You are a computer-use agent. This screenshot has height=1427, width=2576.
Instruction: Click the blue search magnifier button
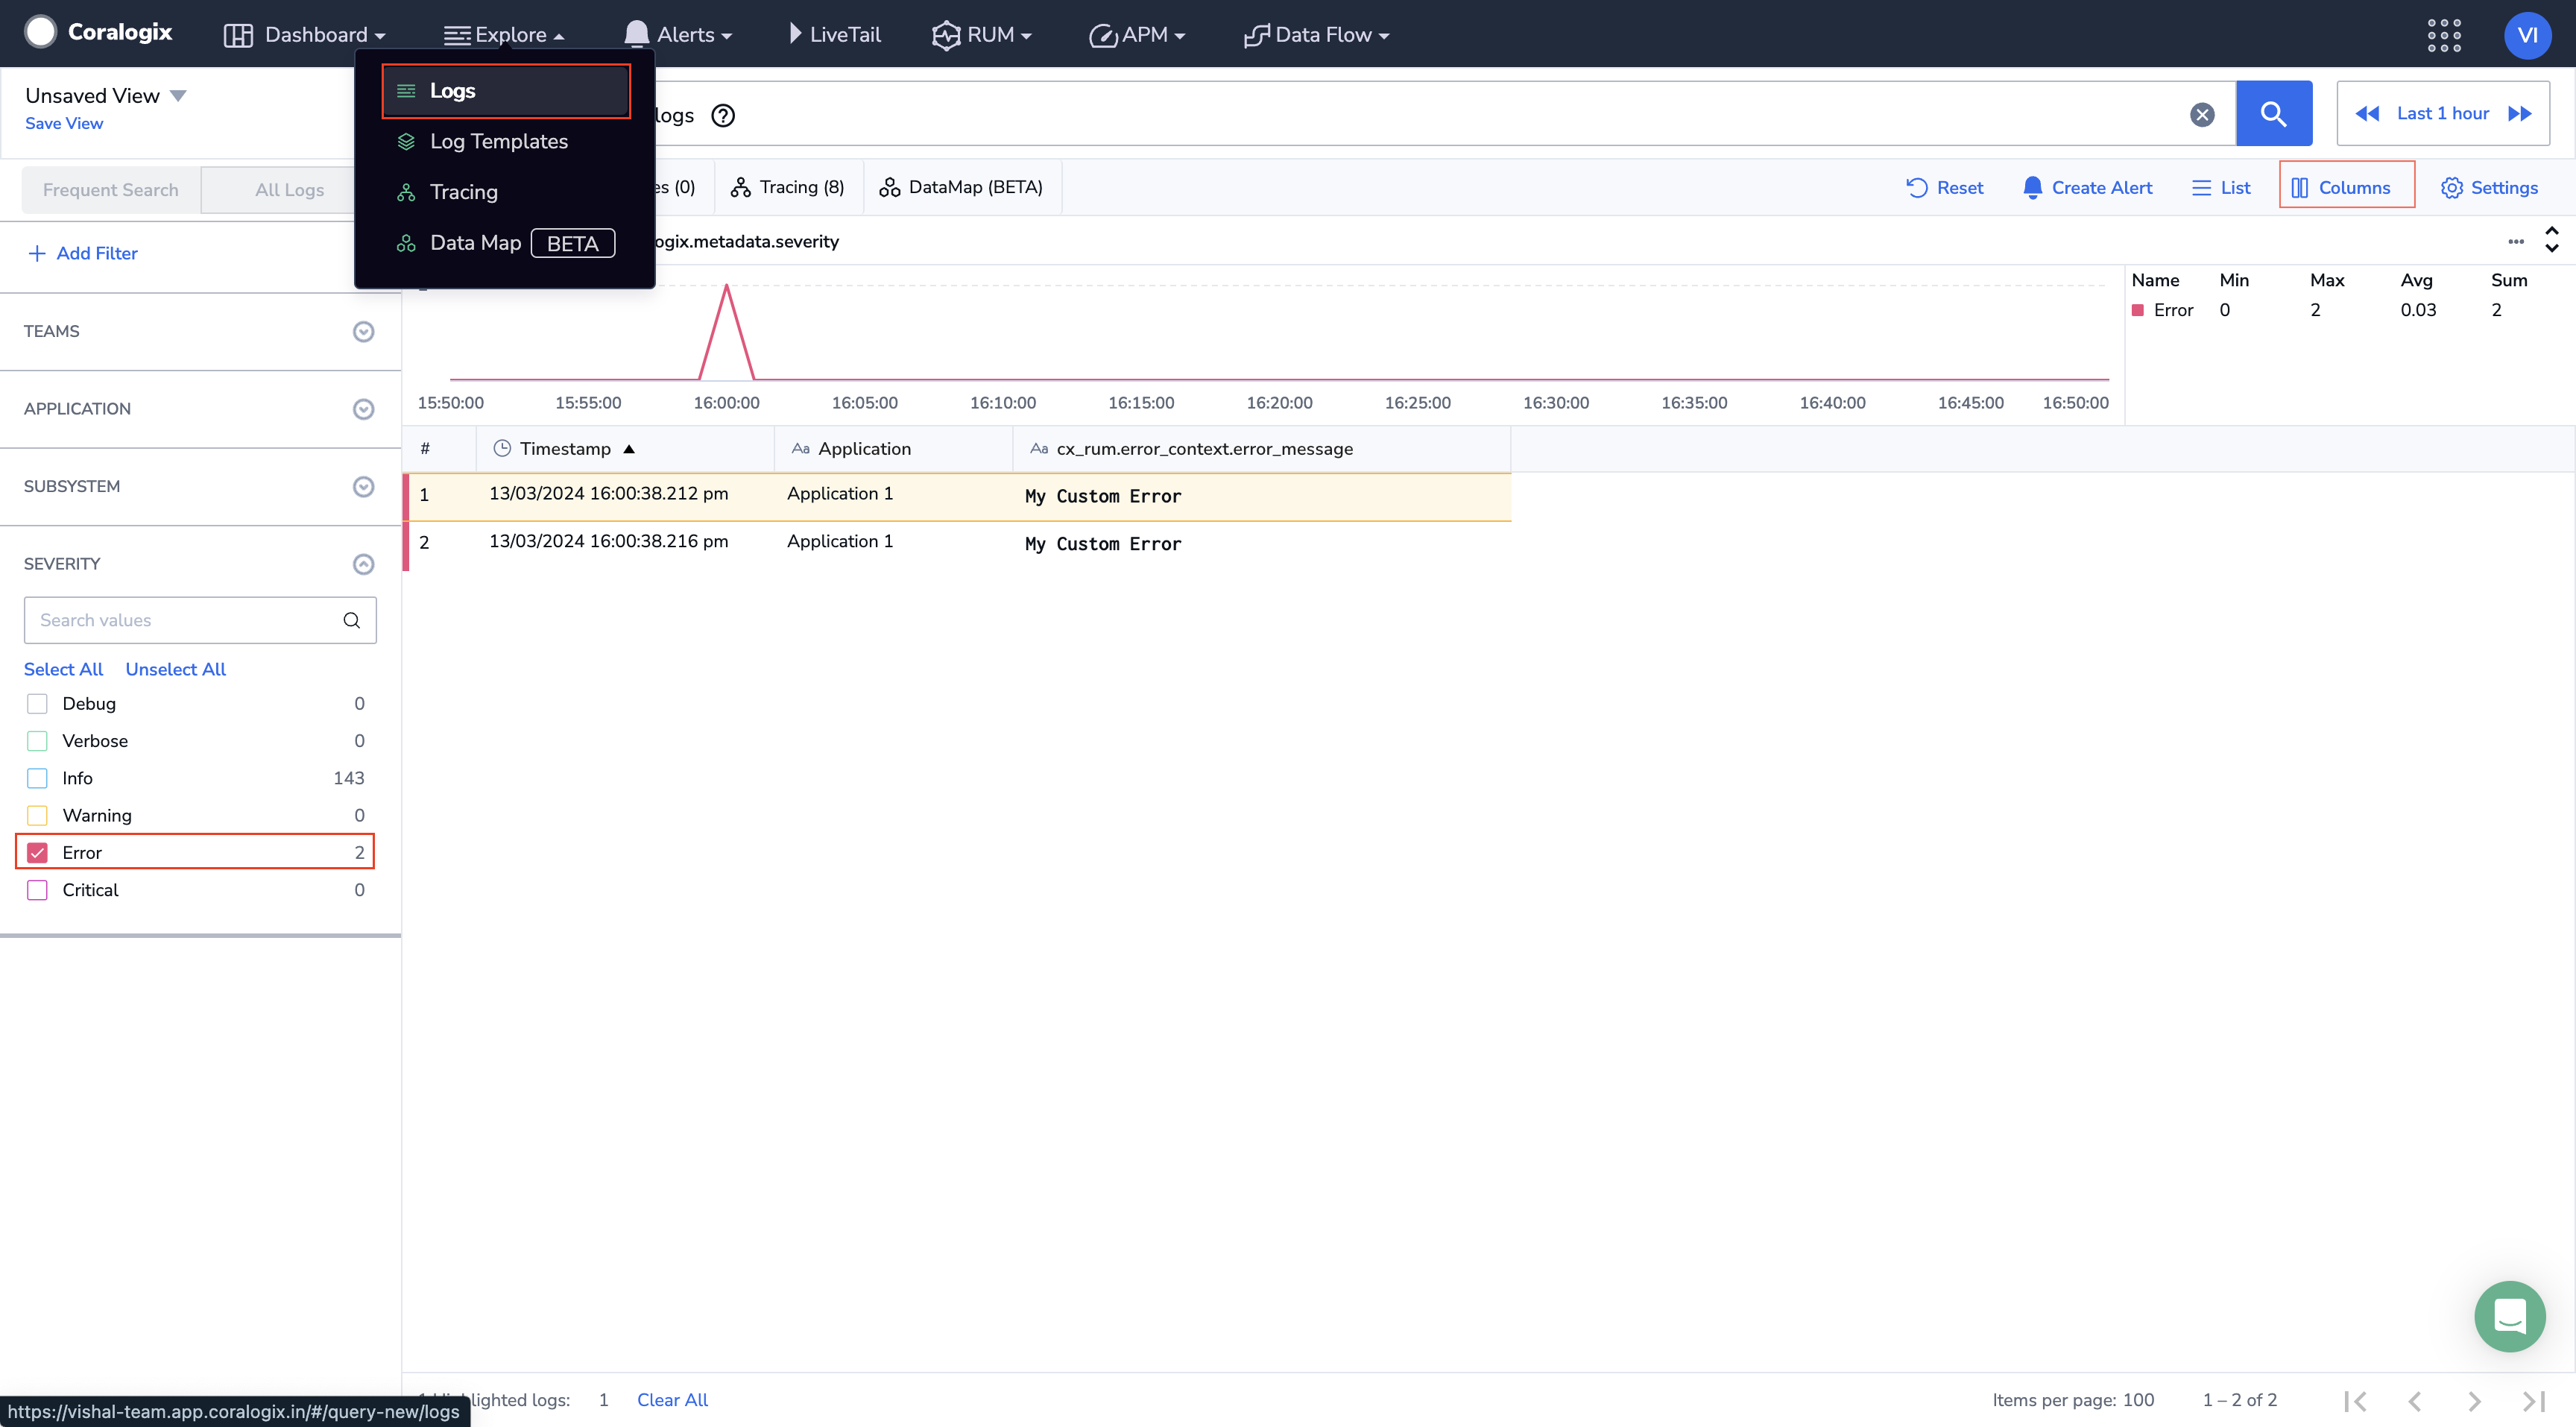[x=2273, y=114]
